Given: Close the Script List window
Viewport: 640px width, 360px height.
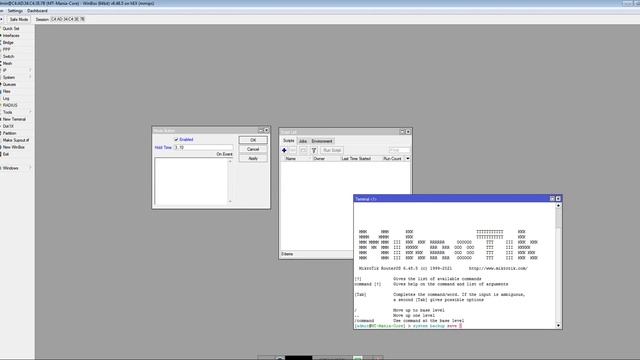Looking at the screenshot, I should (408, 131).
